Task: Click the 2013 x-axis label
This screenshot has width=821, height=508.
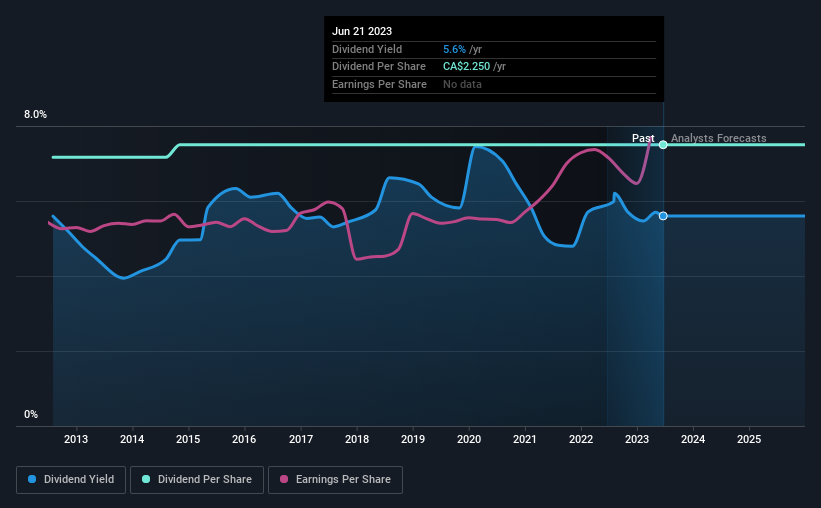Action: coord(76,439)
